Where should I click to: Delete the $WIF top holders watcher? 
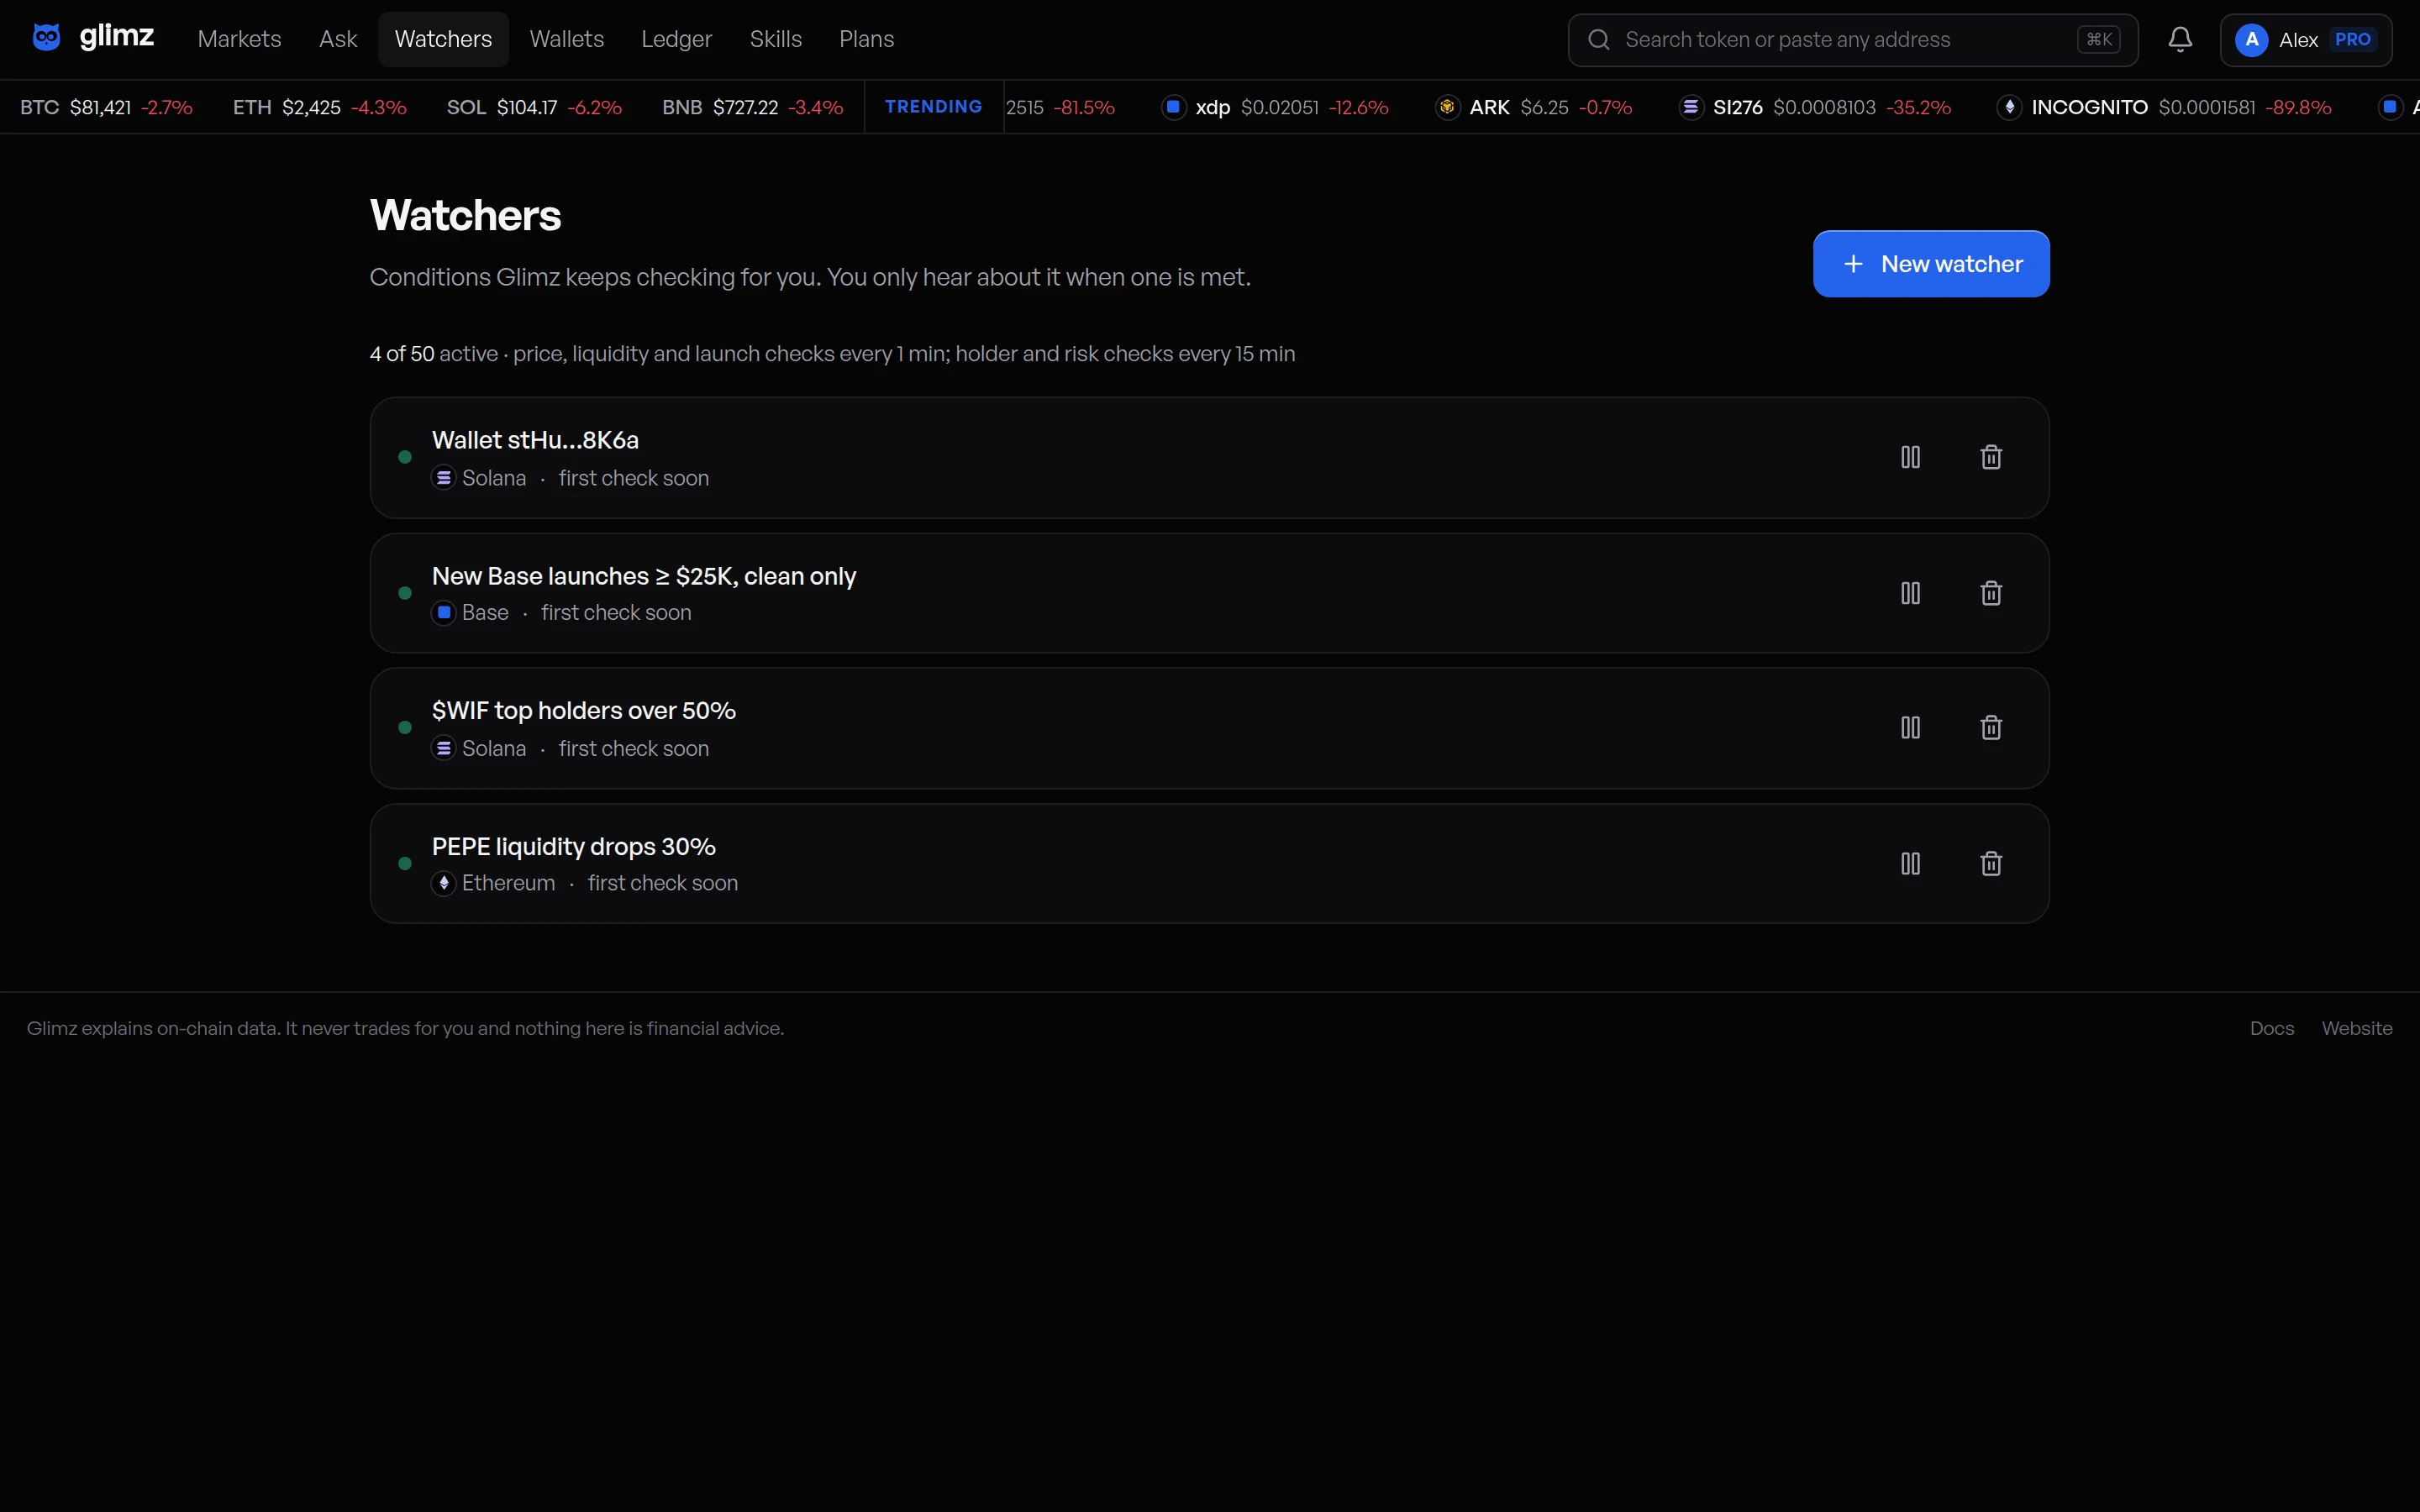(1991, 727)
